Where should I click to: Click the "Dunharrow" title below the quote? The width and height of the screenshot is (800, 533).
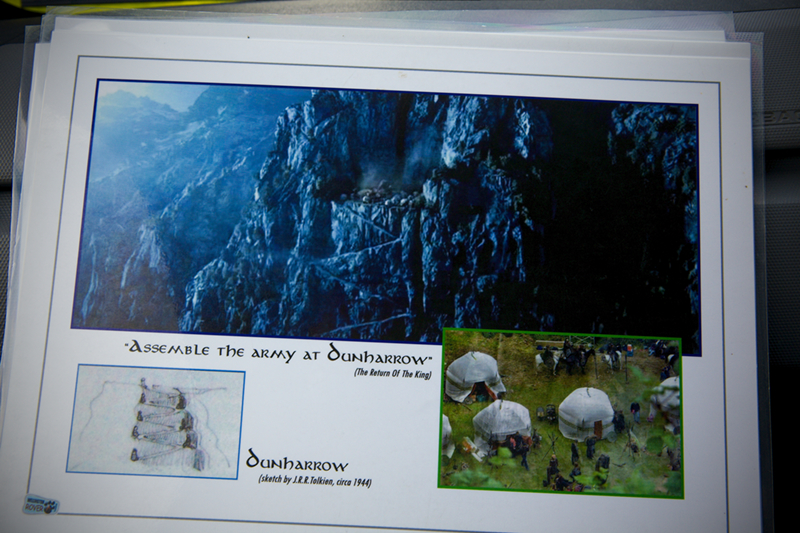(x=297, y=464)
